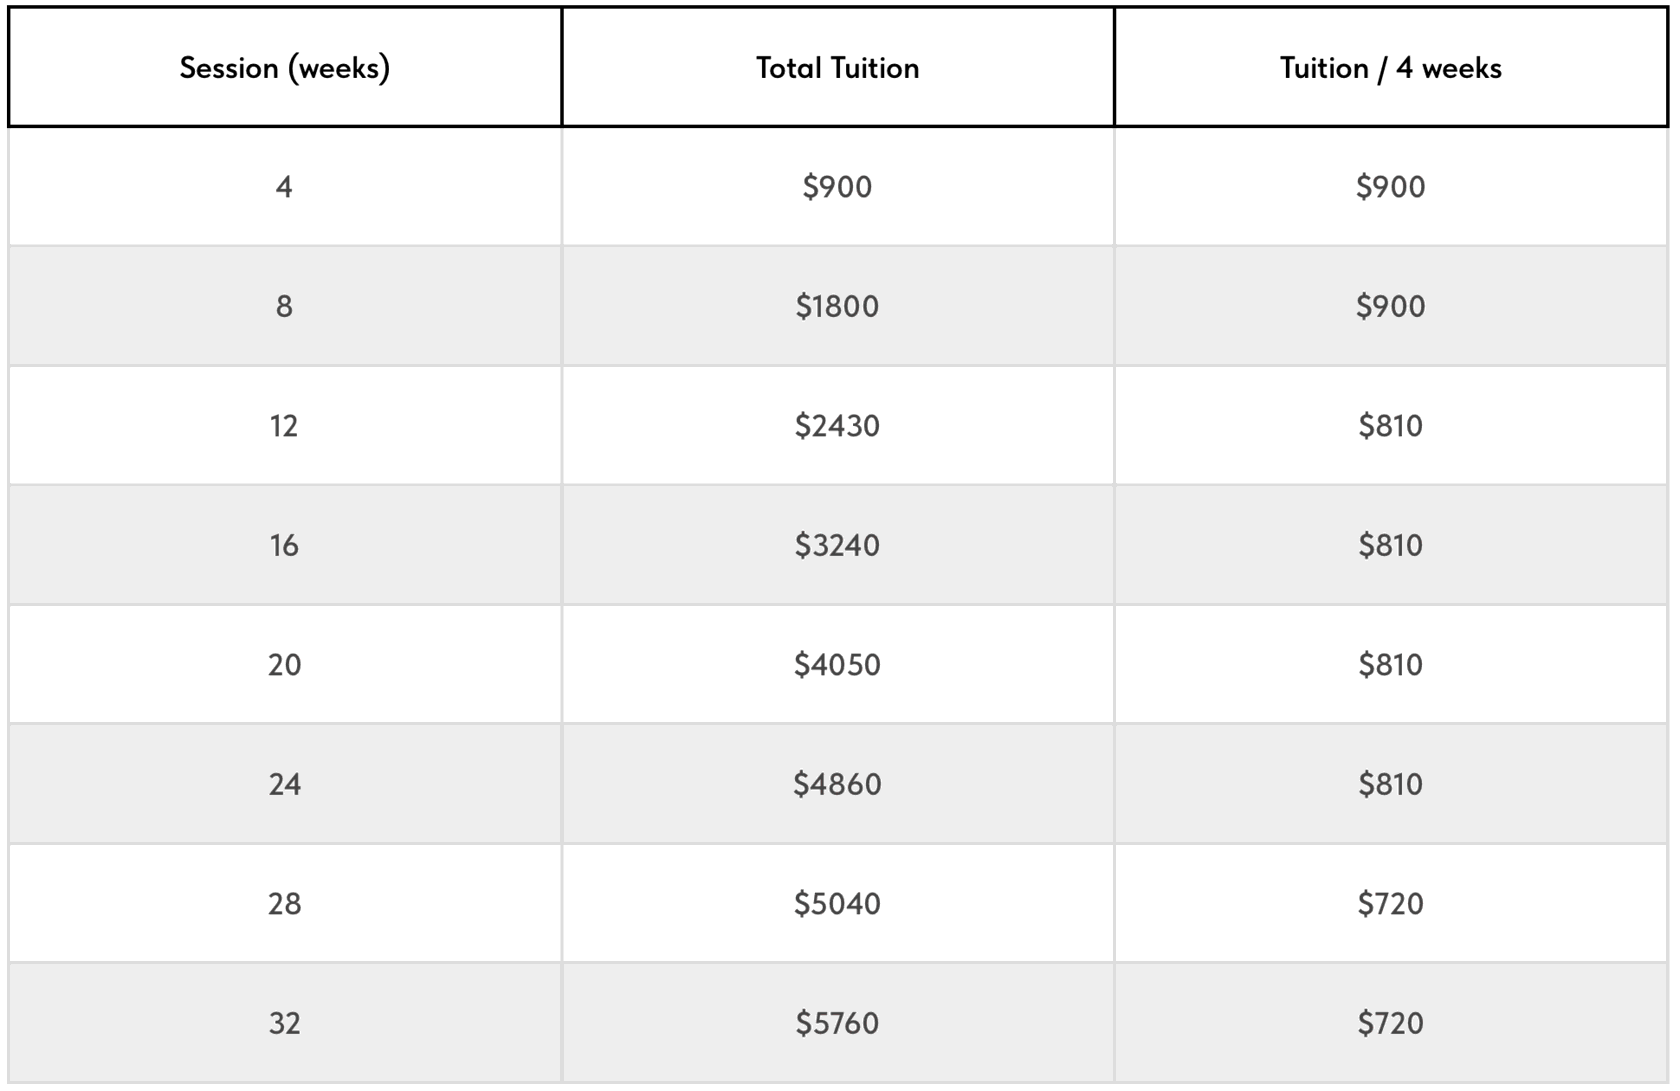1680x1091 pixels.
Task: Select the 28 weeks session cell
Action: (x=285, y=904)
